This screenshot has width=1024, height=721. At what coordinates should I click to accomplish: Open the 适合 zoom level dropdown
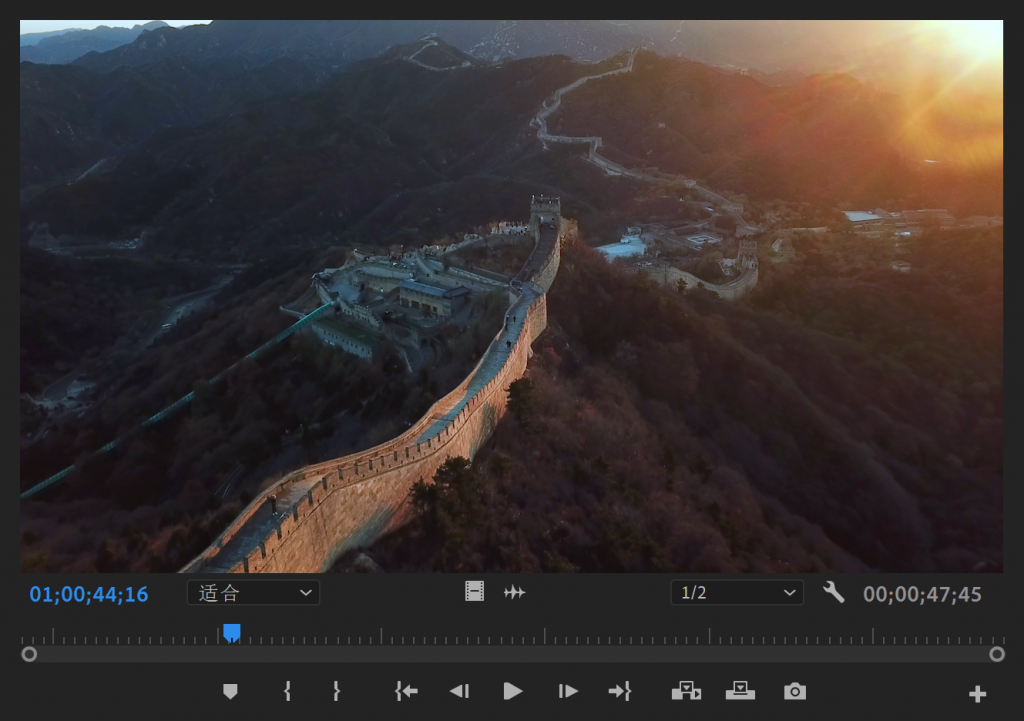[253, 593]
